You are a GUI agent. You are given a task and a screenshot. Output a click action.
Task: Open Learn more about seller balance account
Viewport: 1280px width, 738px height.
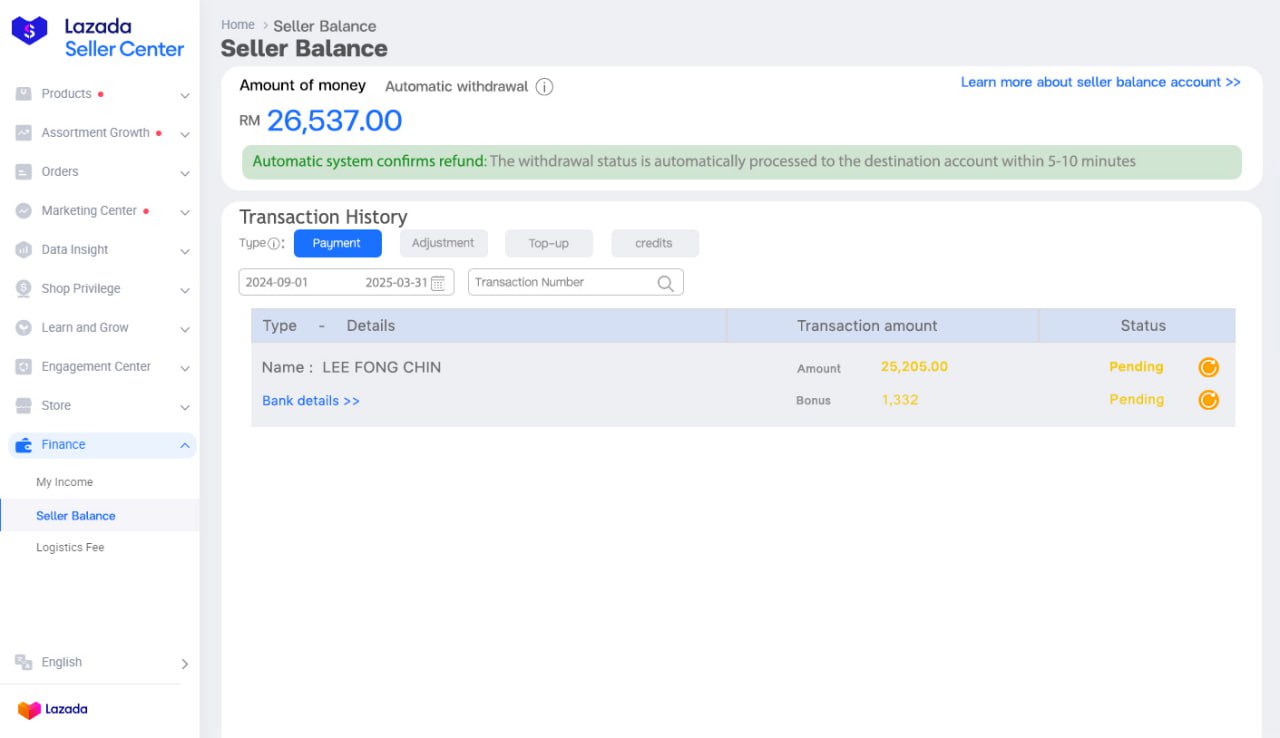click(1100, 82)
